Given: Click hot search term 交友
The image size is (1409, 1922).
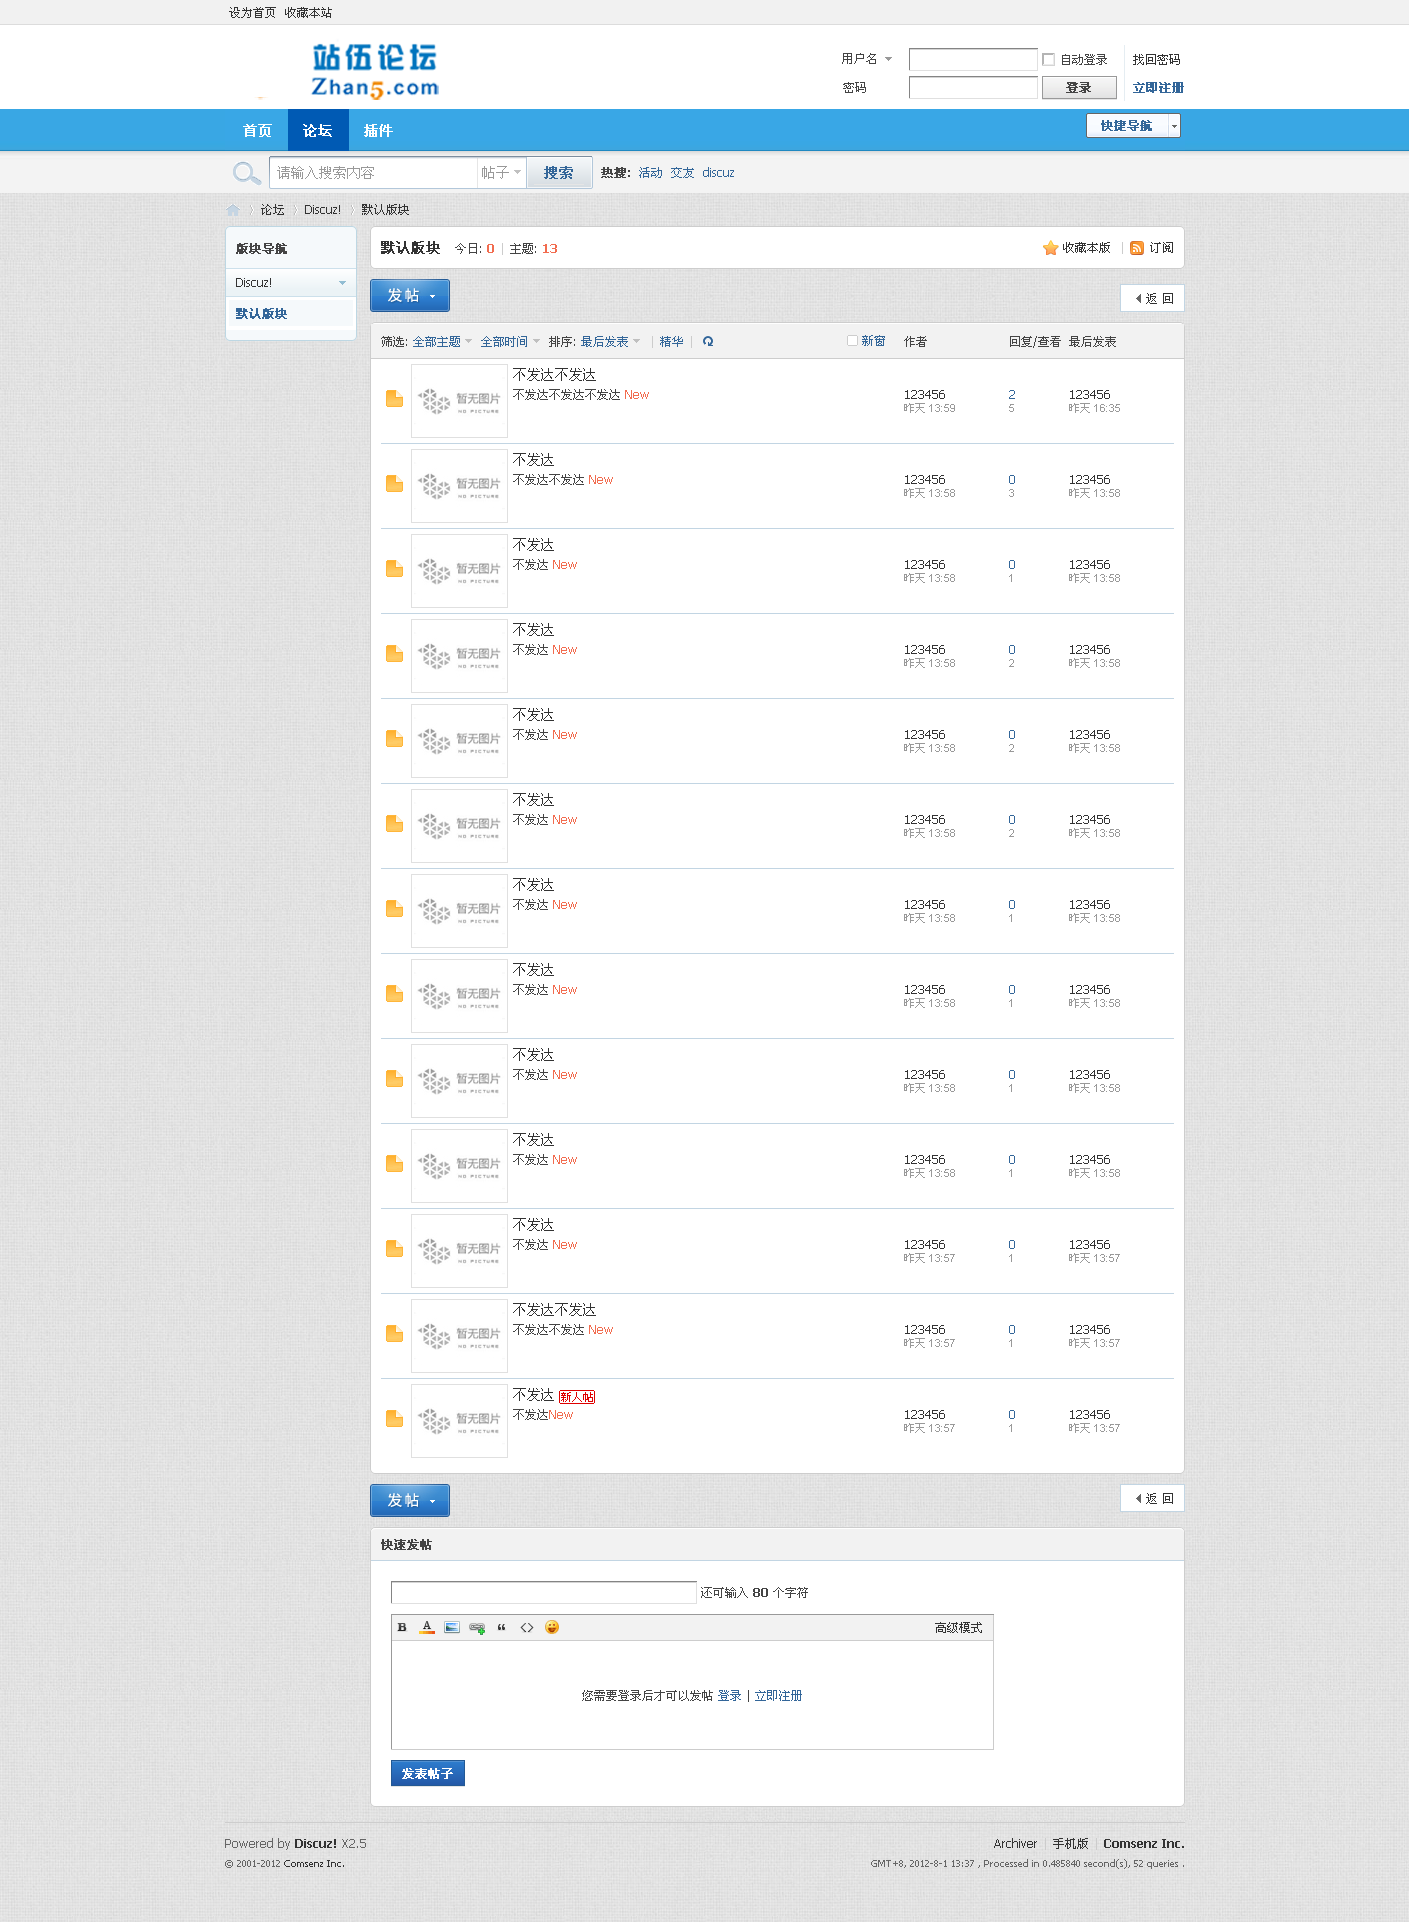Looking at the screenshot, I should click(683, 173).
